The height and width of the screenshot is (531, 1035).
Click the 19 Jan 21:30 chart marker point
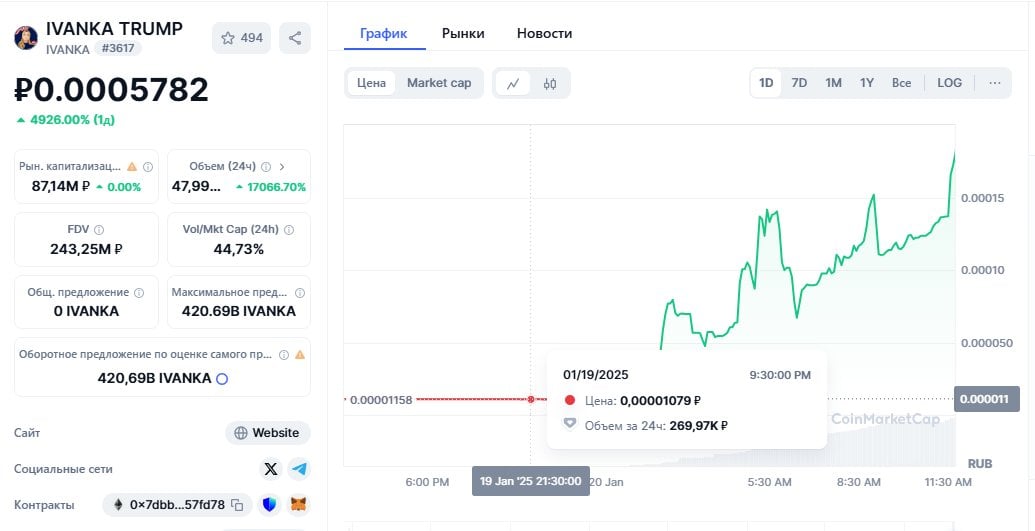click(x=531, y=399)
